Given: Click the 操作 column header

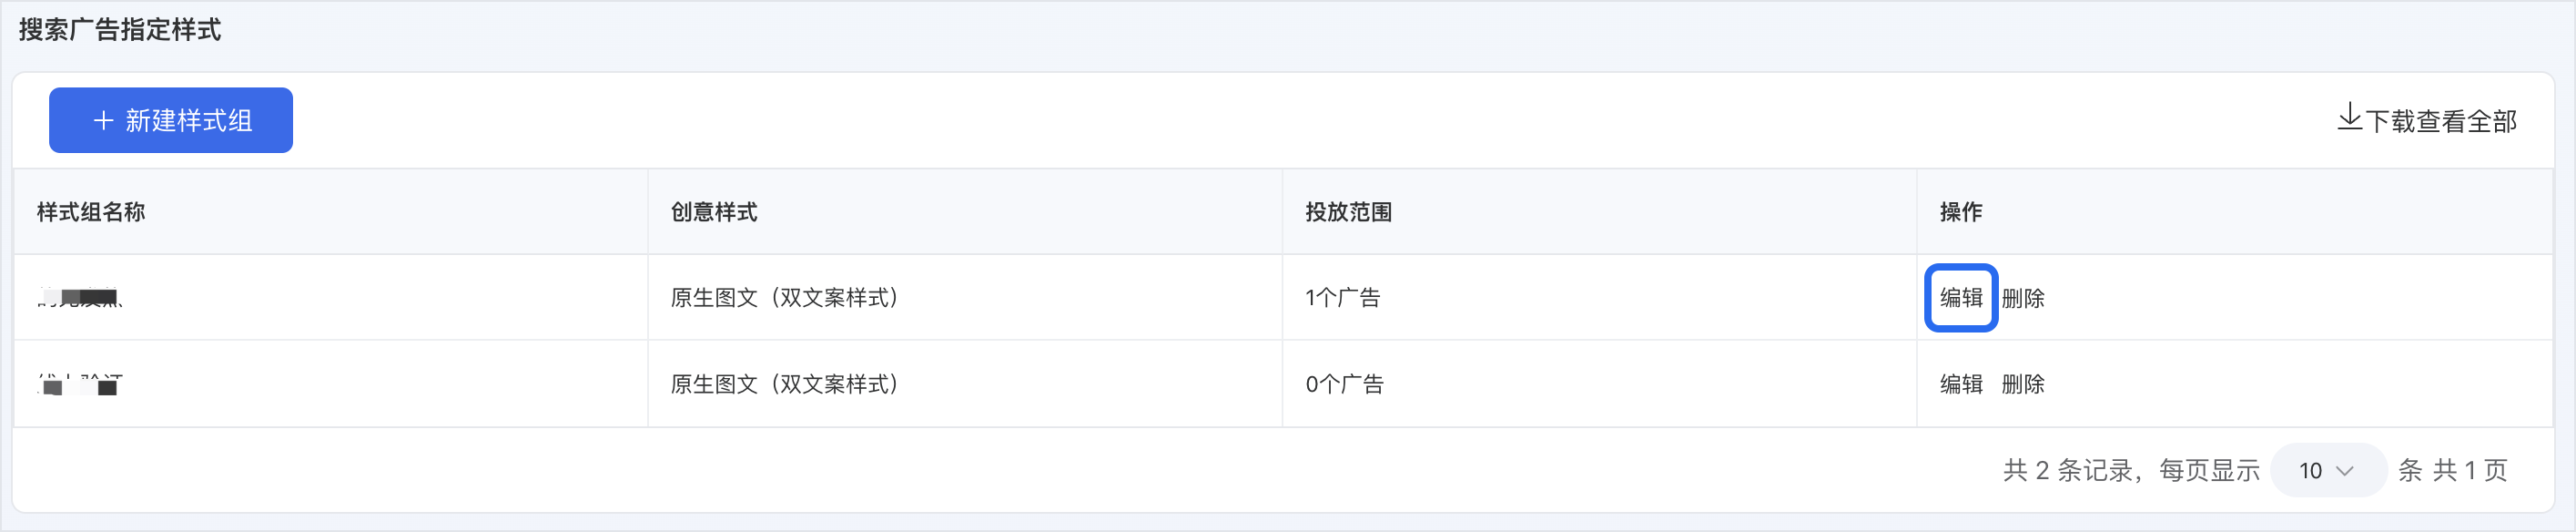Looking at the screenshot, I should 1961,212.
